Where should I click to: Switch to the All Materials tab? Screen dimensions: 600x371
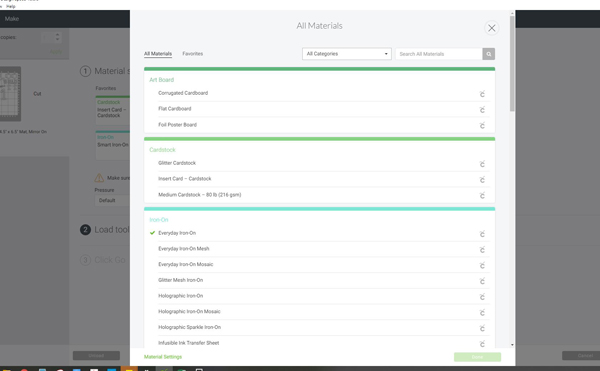158,54
